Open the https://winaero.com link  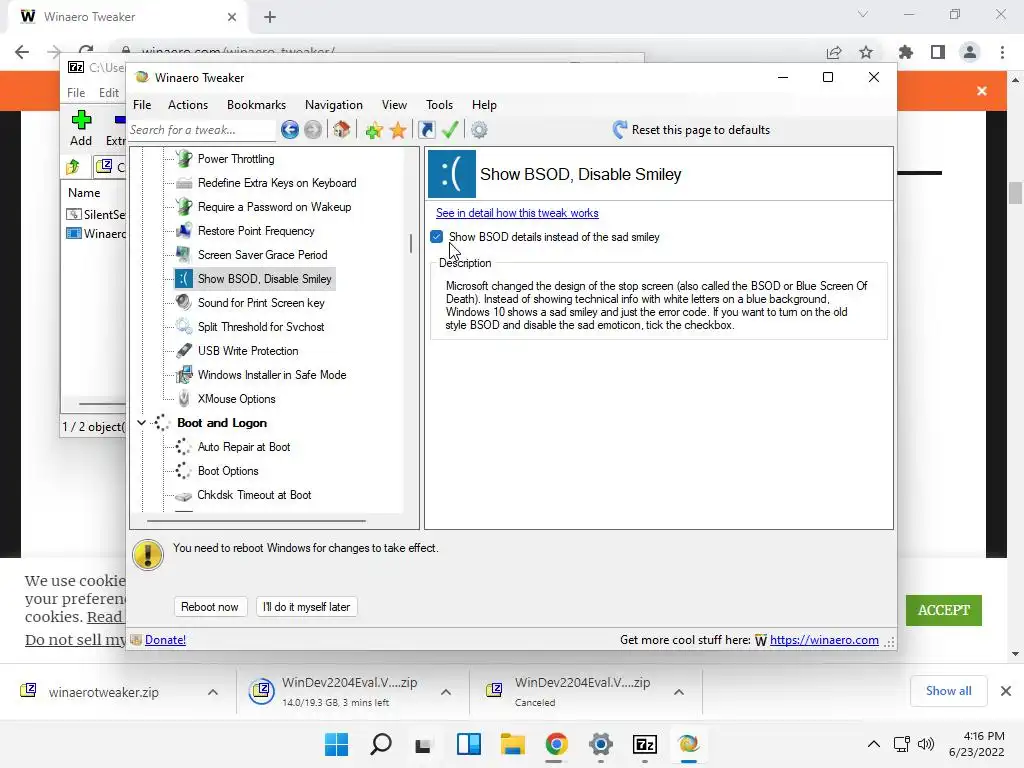point(824,640)
